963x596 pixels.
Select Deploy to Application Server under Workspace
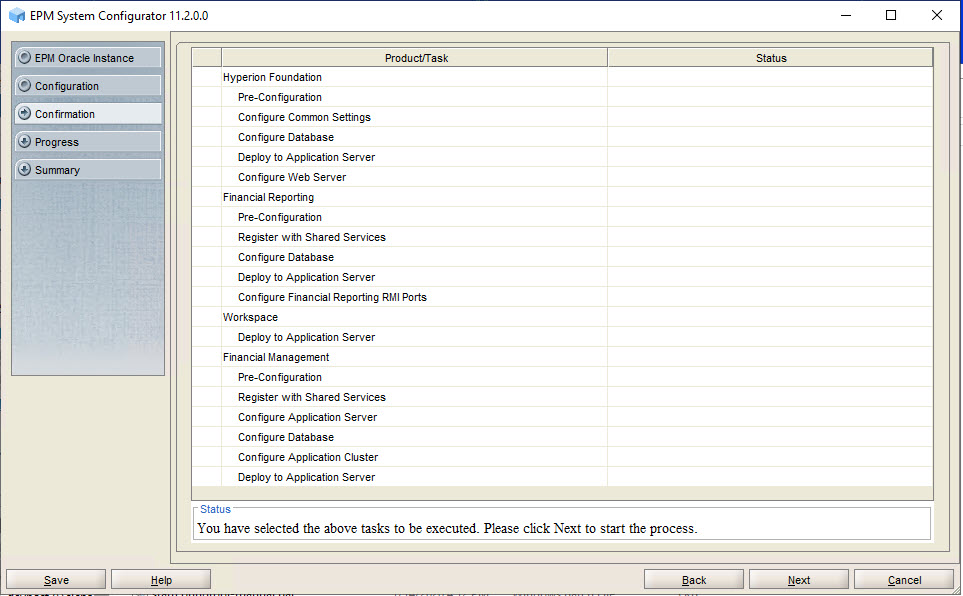(562, 337)
